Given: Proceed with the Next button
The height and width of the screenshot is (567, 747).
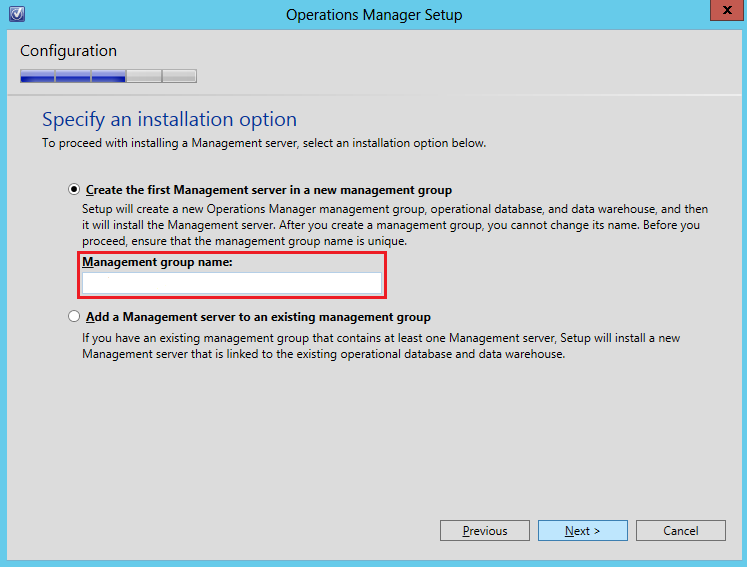Looking at the screenshot, I should (x=583, y=530).
